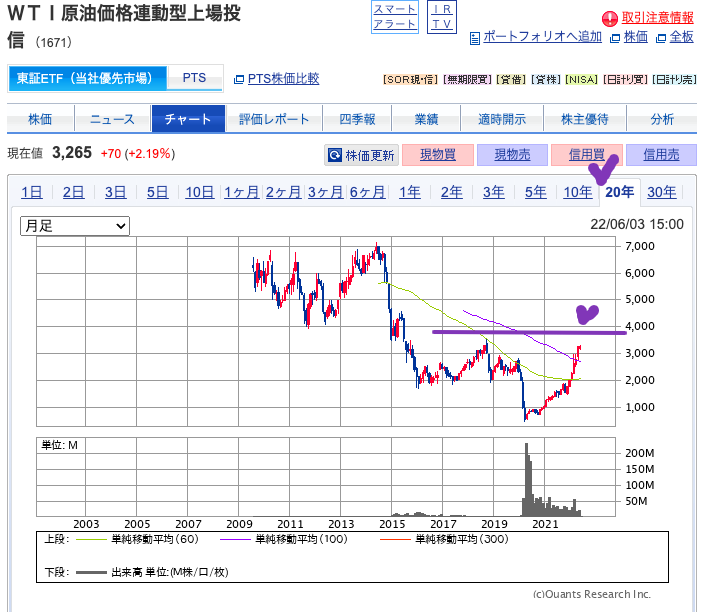Click the refresh icon on 株価更新 button
704x612 pixels.
(x=334, y=155)
